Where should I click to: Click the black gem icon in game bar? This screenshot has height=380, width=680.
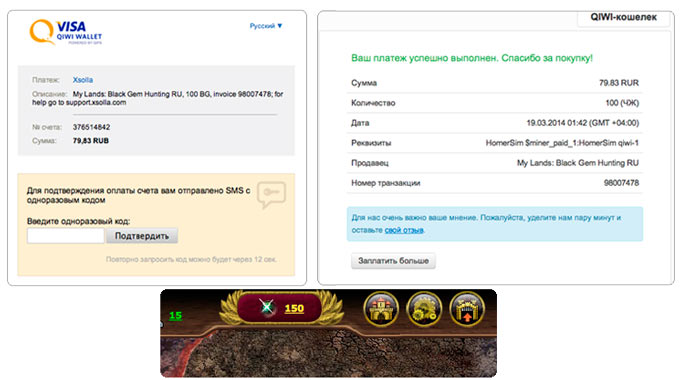click(x=267, y=308)
